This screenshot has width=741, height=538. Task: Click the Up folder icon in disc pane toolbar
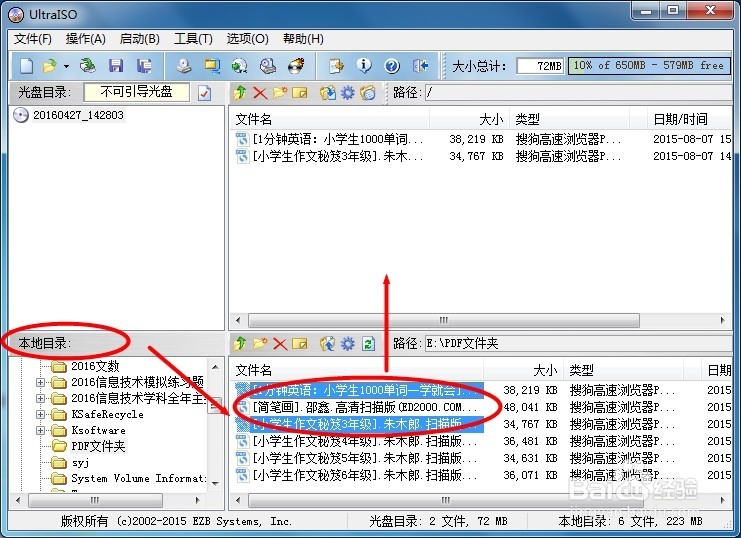click(240, 93)
